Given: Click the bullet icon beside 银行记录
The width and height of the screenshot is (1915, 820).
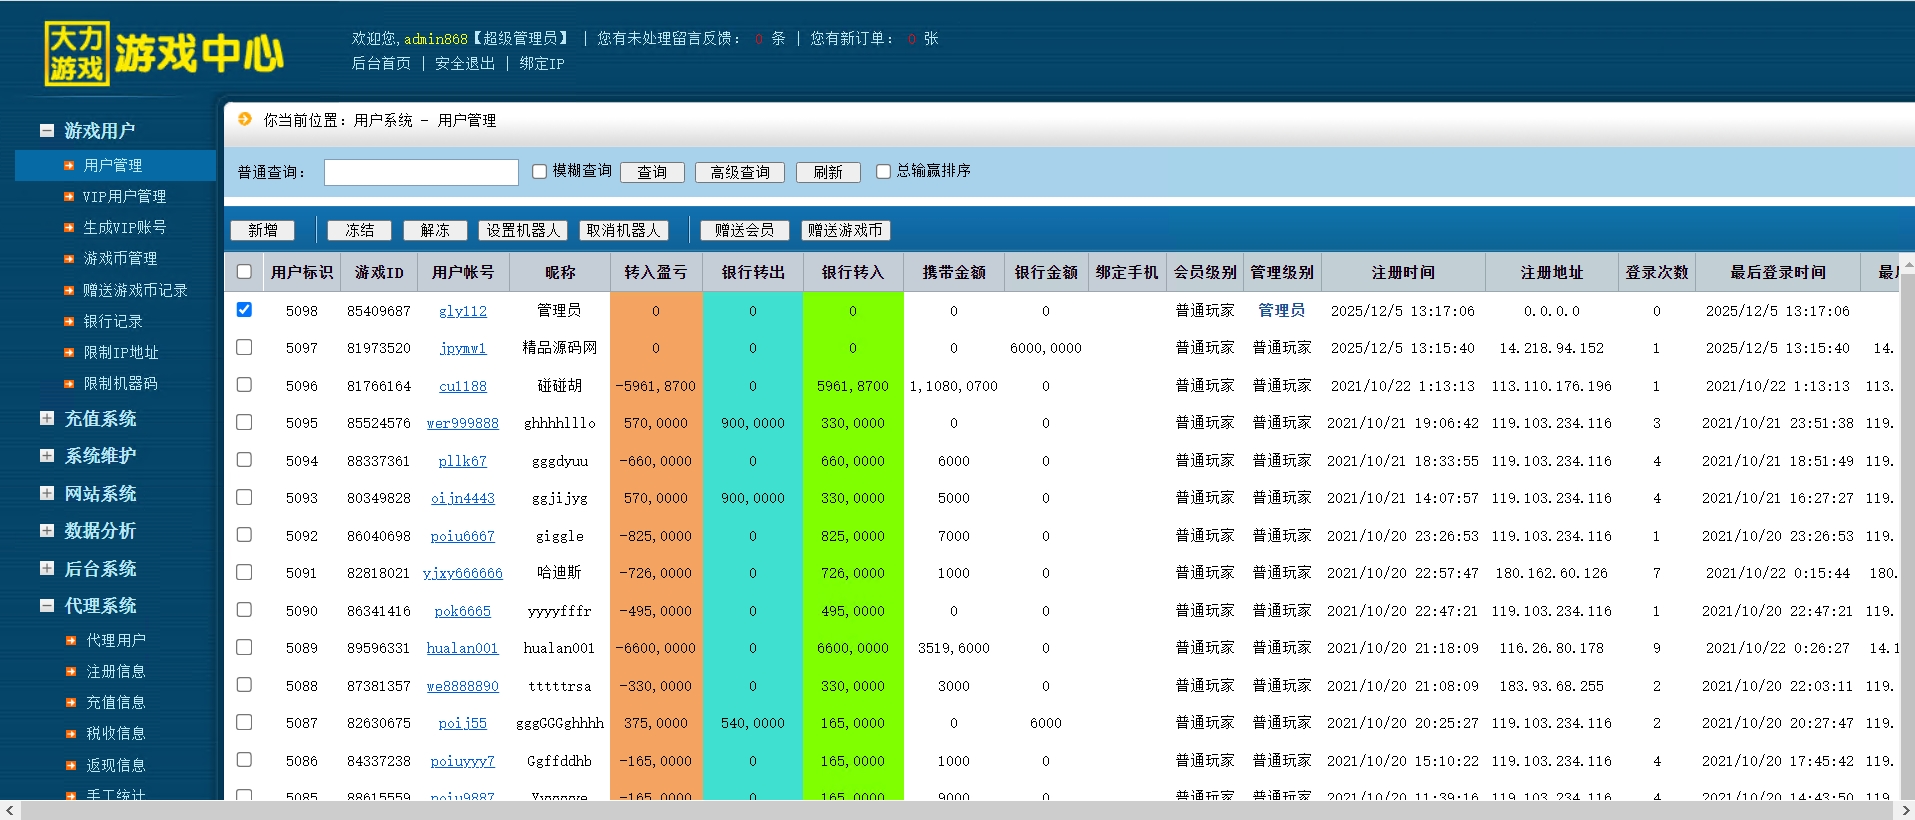Looking at the screenshot, I should click(69, 322).
